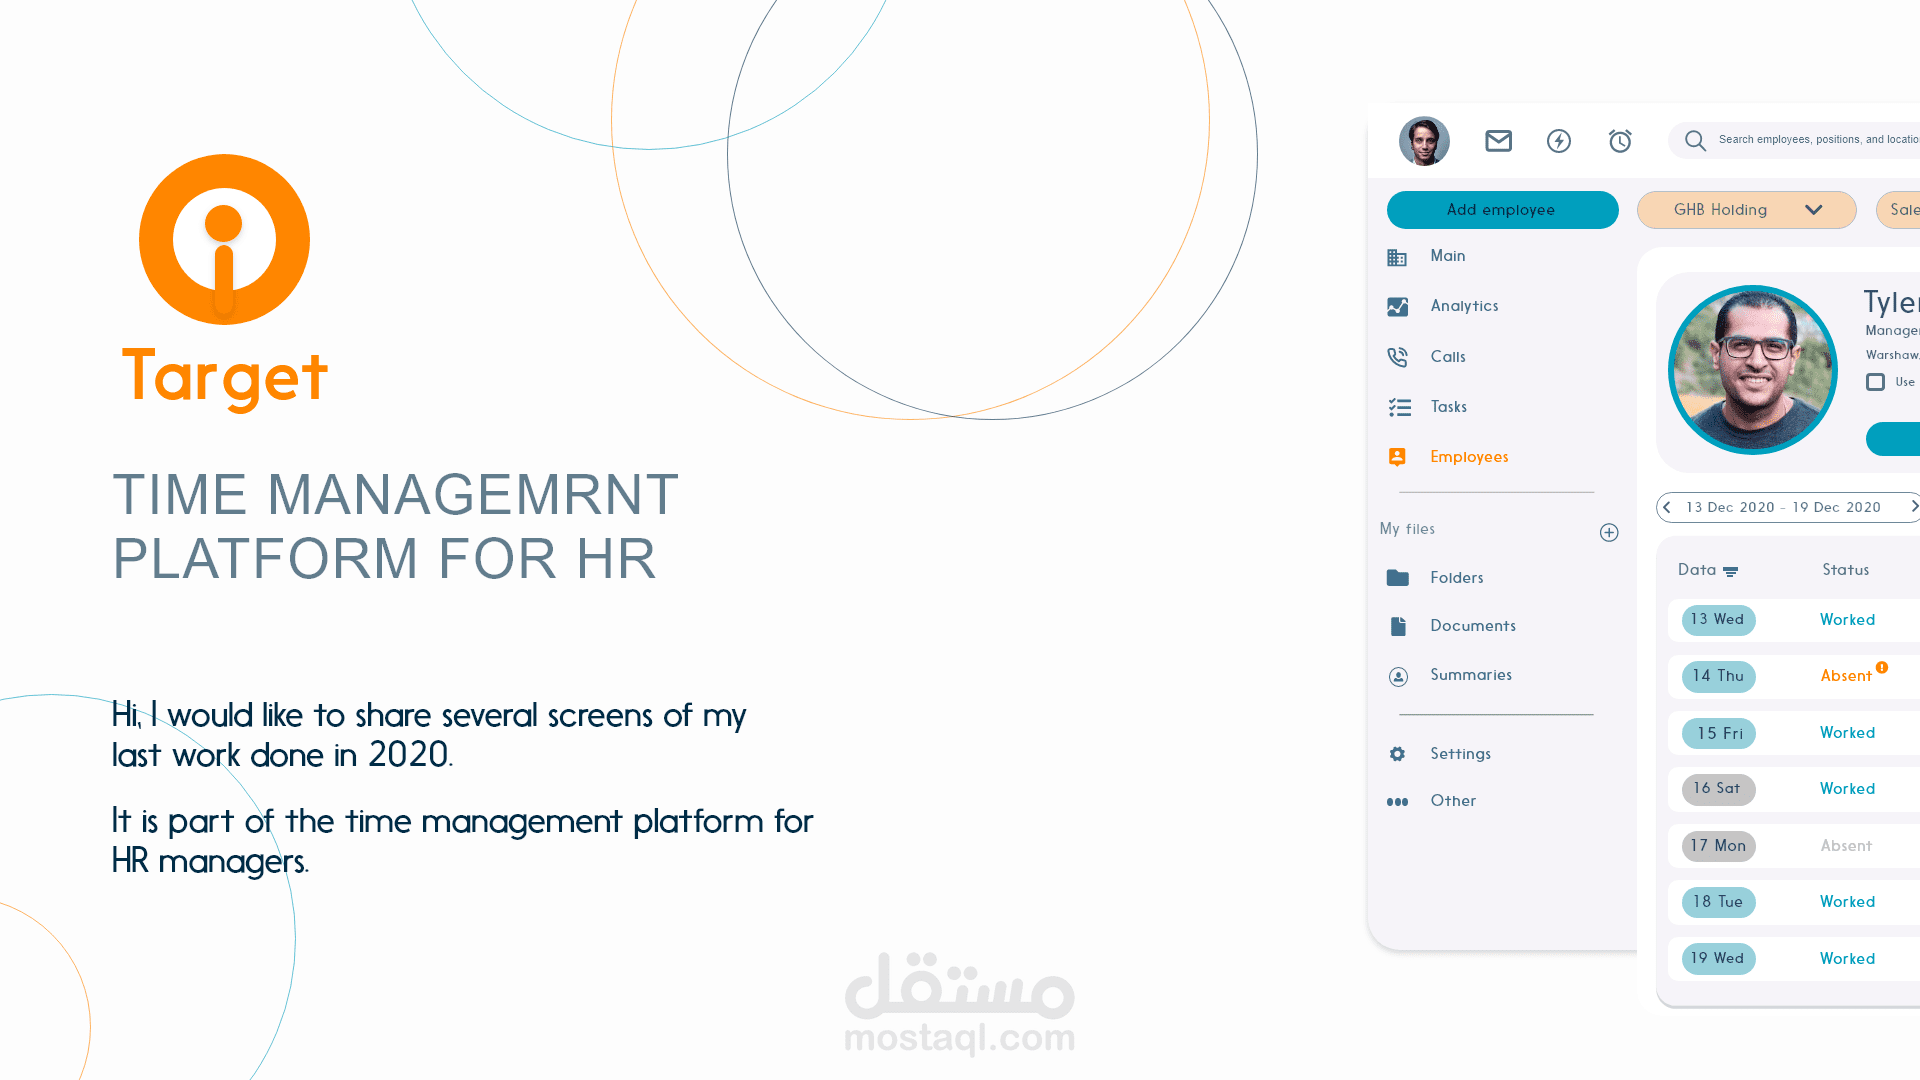Click the lightning bolt activity icon
This screenshot has height=1080, width=1920.
click(x=1559, y=141)
